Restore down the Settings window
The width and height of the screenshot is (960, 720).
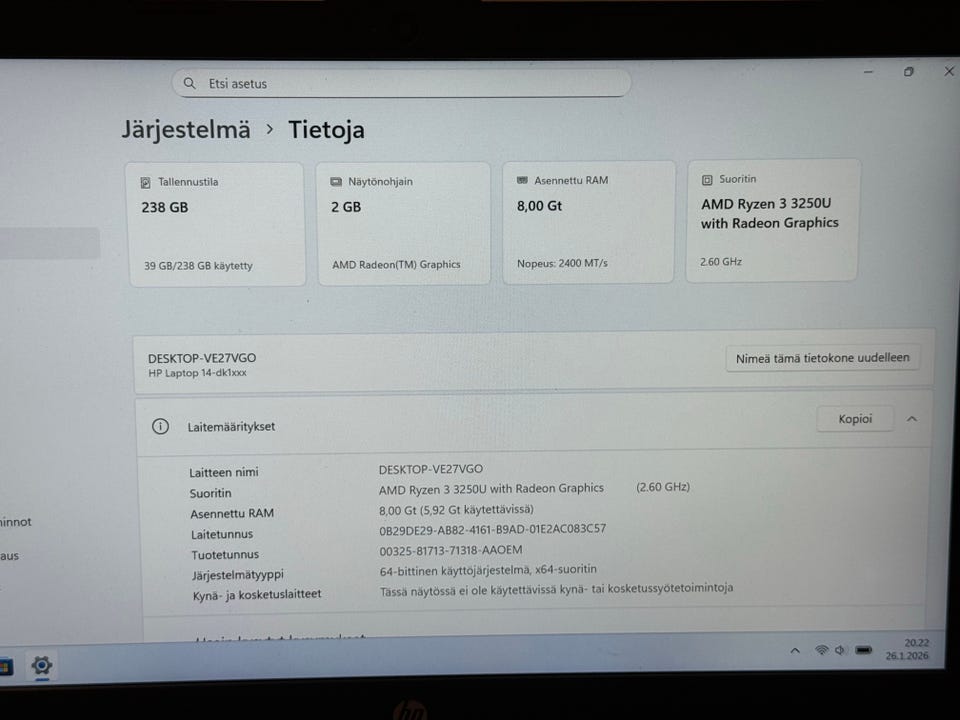click(909, 72)
